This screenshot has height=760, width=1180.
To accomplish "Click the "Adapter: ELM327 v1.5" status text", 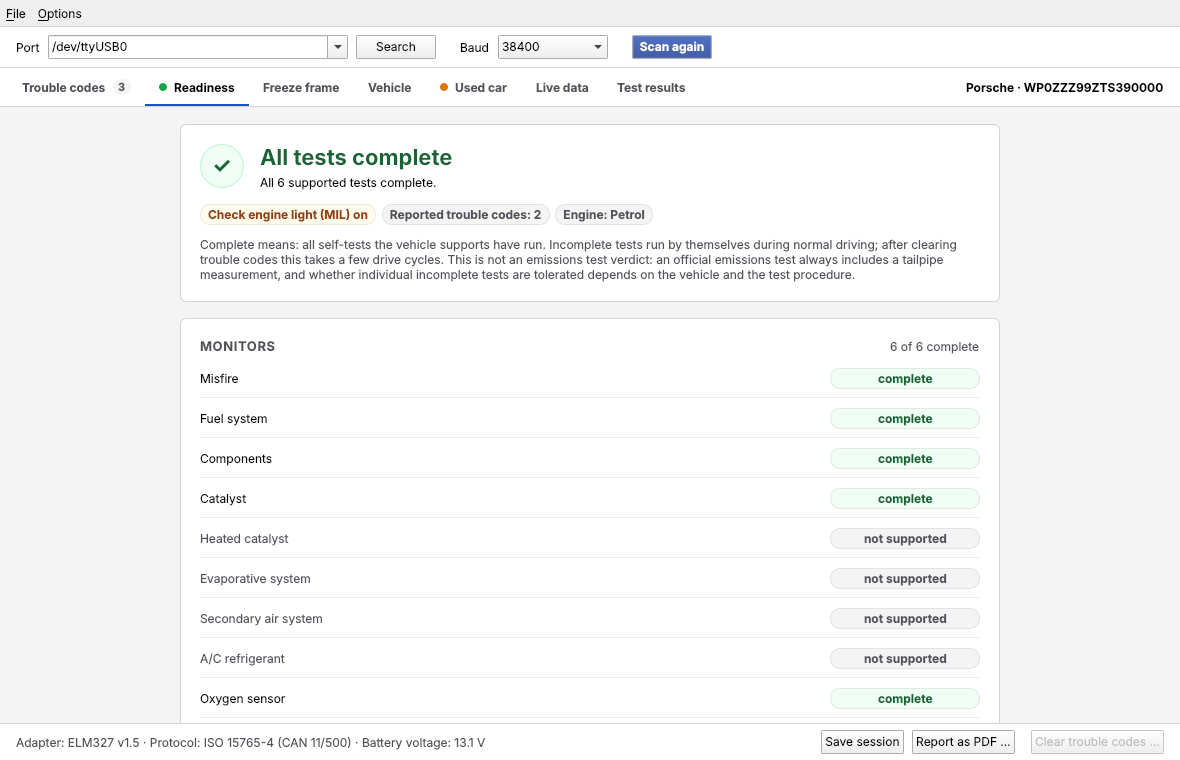I will (78, 743).
